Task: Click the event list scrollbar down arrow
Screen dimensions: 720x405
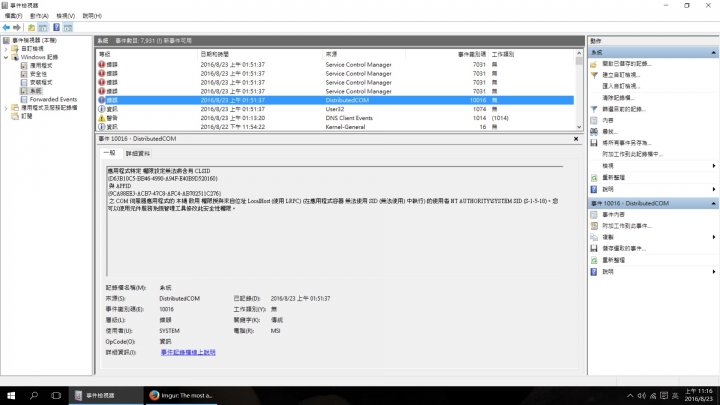Action: click(x=579, y=127)
